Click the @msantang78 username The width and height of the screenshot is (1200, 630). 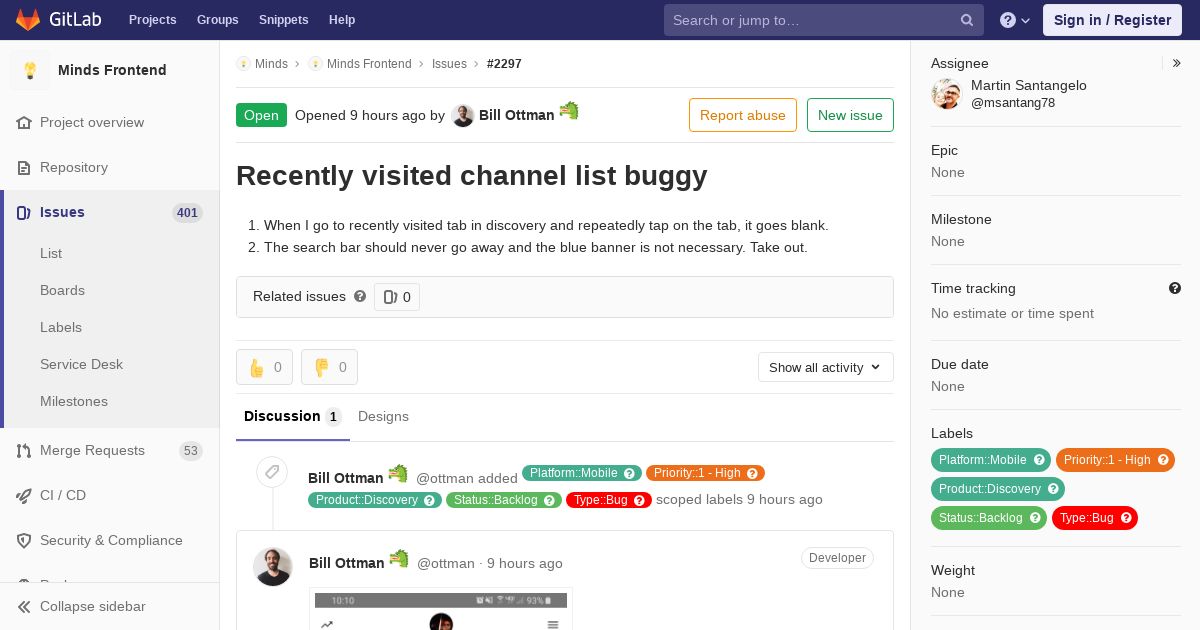point(1013,103)
